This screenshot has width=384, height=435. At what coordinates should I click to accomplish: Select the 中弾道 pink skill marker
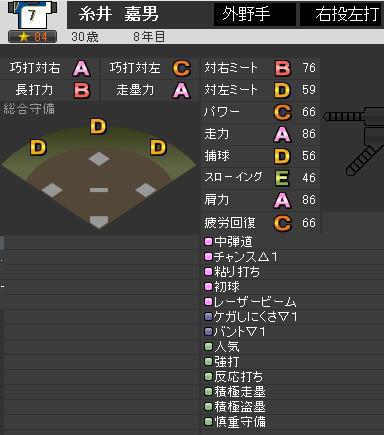[208, 242]
